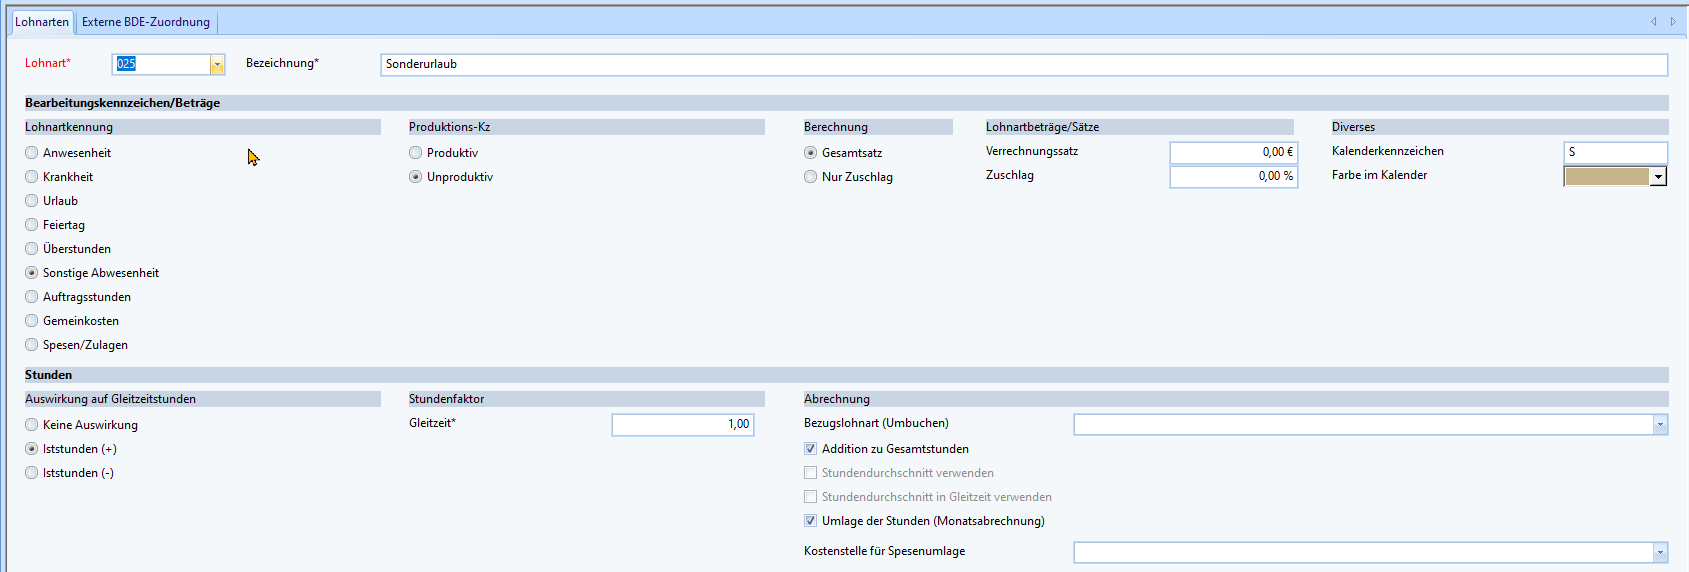This screenshot has height=572, width=1689.
Task: Click the Bezeichnung text field
Action: [x=1023, y=65]
